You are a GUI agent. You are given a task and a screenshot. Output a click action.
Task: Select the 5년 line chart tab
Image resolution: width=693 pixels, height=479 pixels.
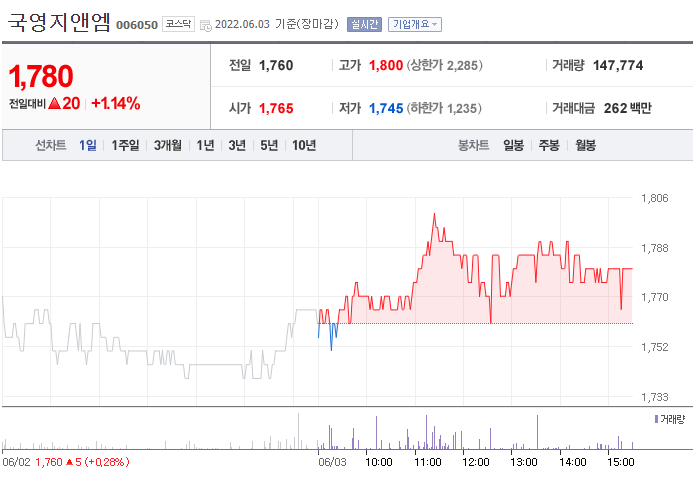point(269,145)
